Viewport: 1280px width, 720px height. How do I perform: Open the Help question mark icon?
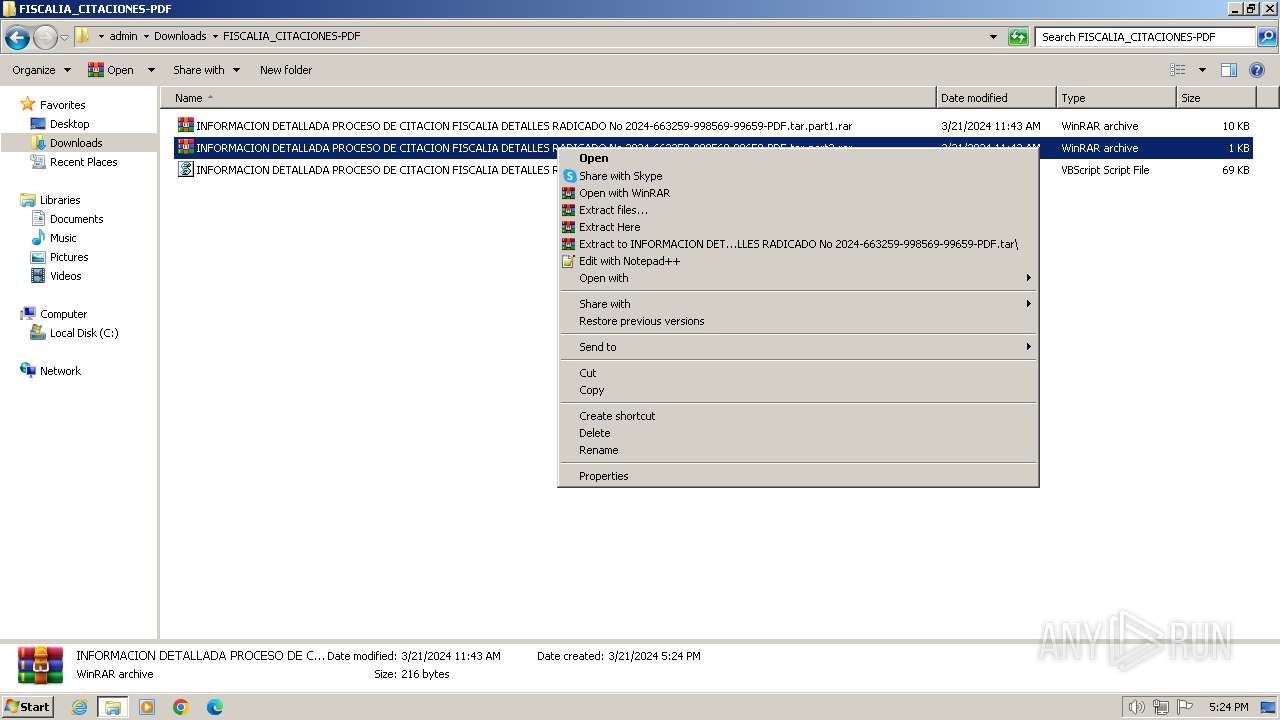1258,70
